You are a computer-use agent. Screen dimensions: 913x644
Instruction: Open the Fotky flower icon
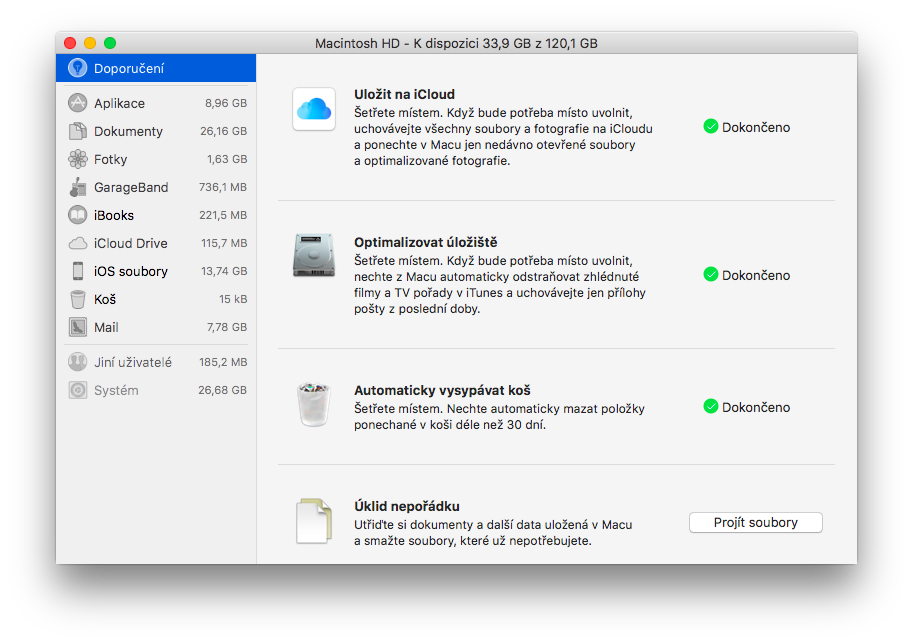tap(77, 159)
